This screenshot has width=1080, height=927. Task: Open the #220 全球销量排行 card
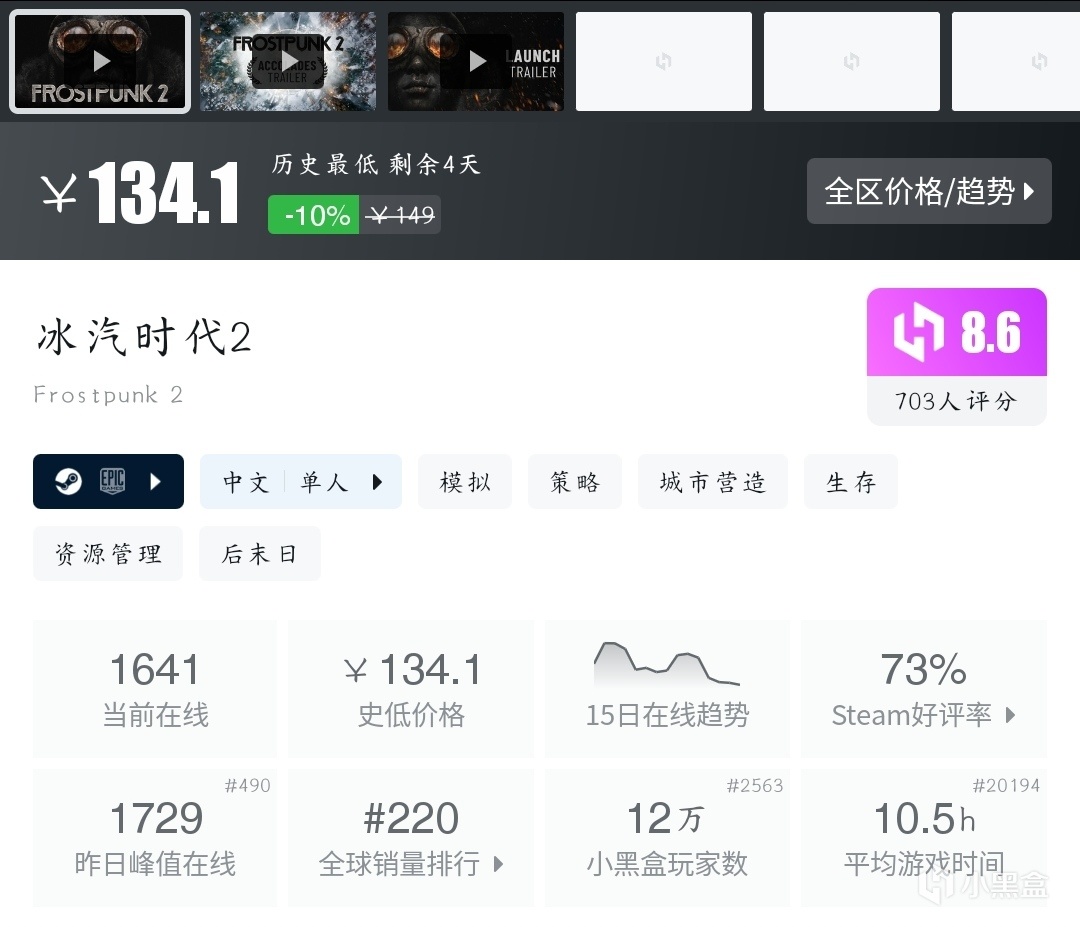coord(411,837)
